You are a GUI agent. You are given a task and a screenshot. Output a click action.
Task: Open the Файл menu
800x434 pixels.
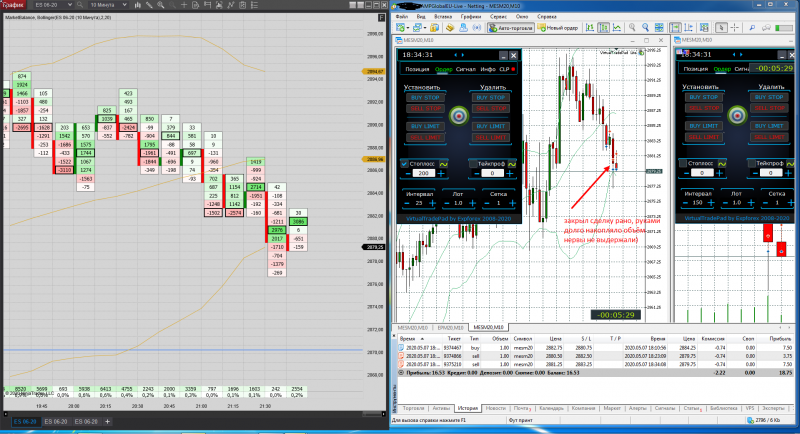click(402, 16)
